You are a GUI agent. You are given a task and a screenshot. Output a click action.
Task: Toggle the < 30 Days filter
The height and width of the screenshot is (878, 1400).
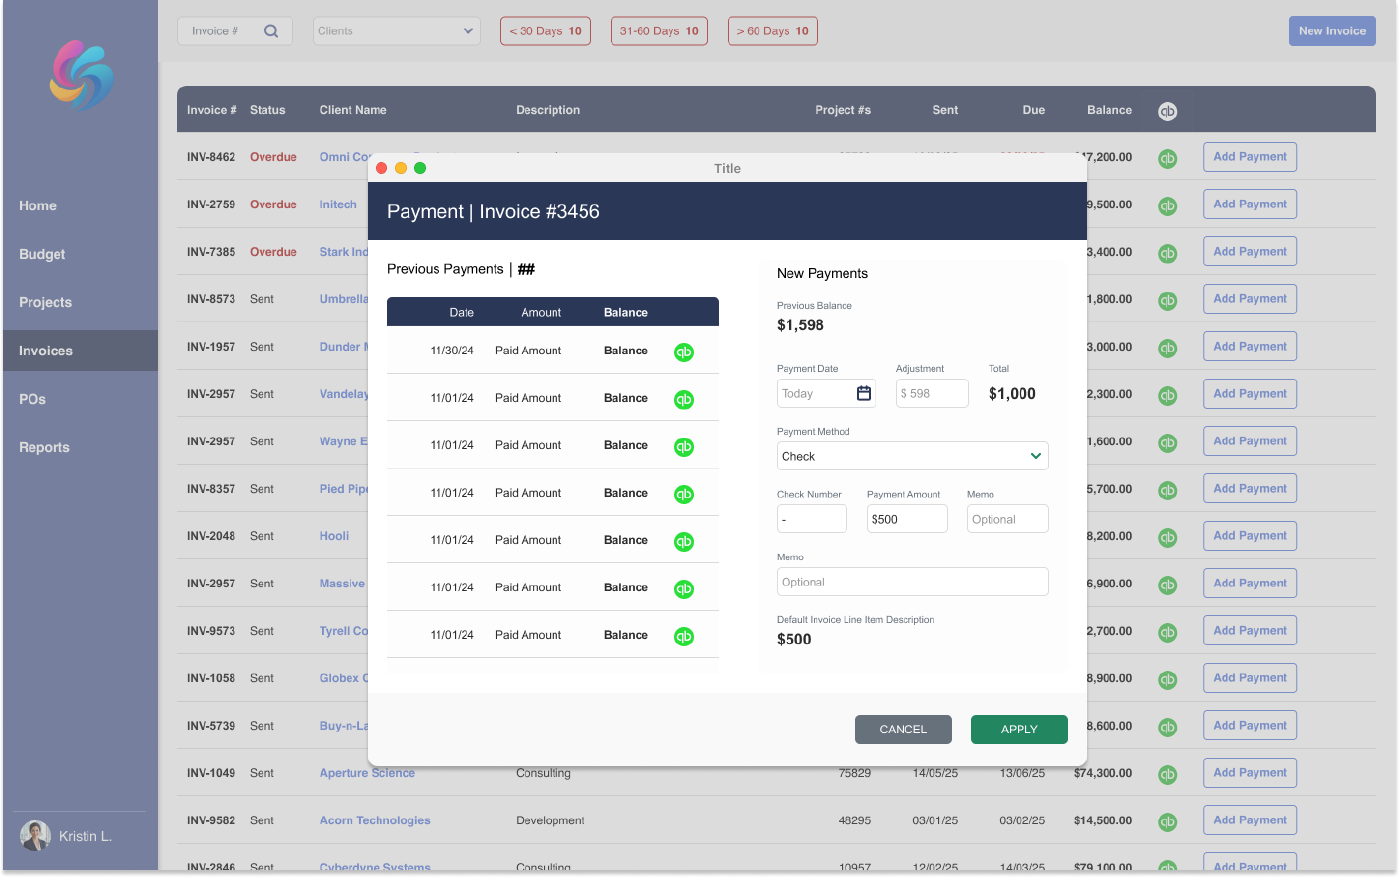(x=545, y=31)
